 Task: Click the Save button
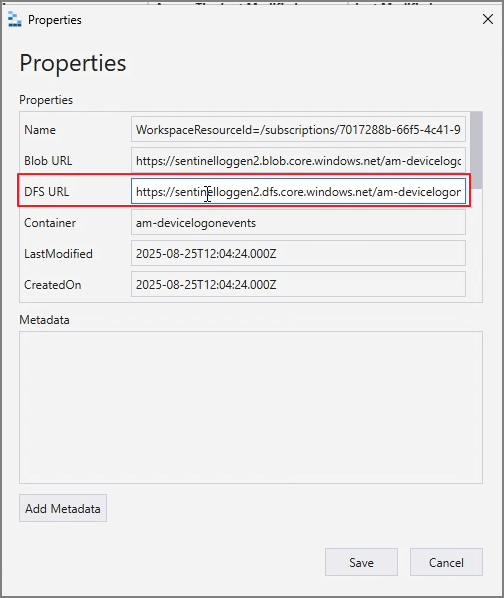pyautogui.click(x=361, y=562)
